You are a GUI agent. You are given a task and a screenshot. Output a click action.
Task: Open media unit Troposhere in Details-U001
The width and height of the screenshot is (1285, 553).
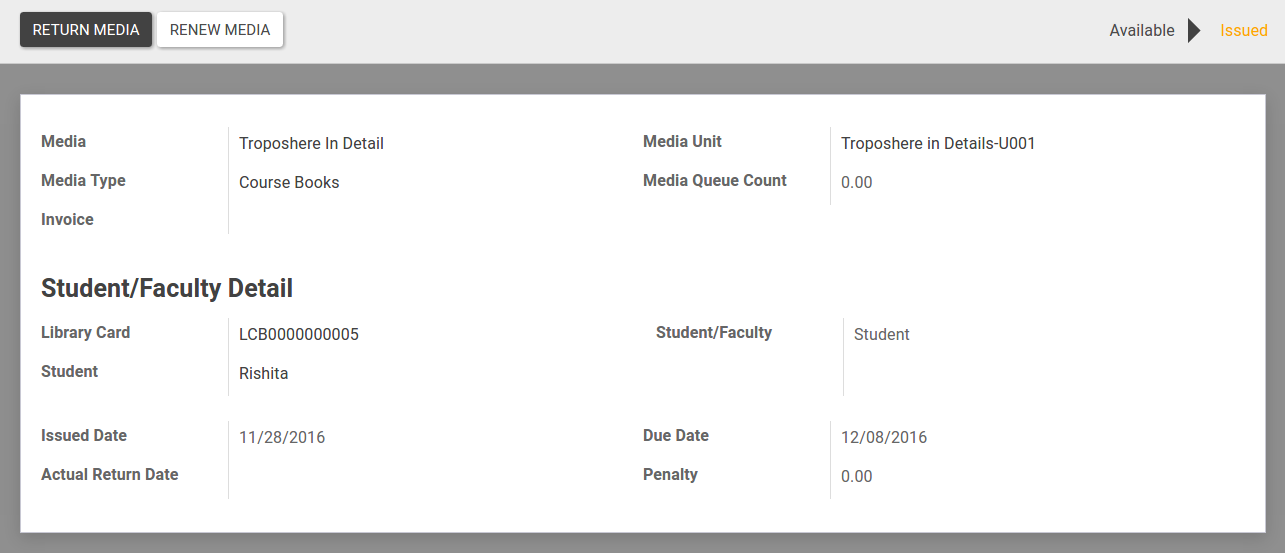point(938,144)
